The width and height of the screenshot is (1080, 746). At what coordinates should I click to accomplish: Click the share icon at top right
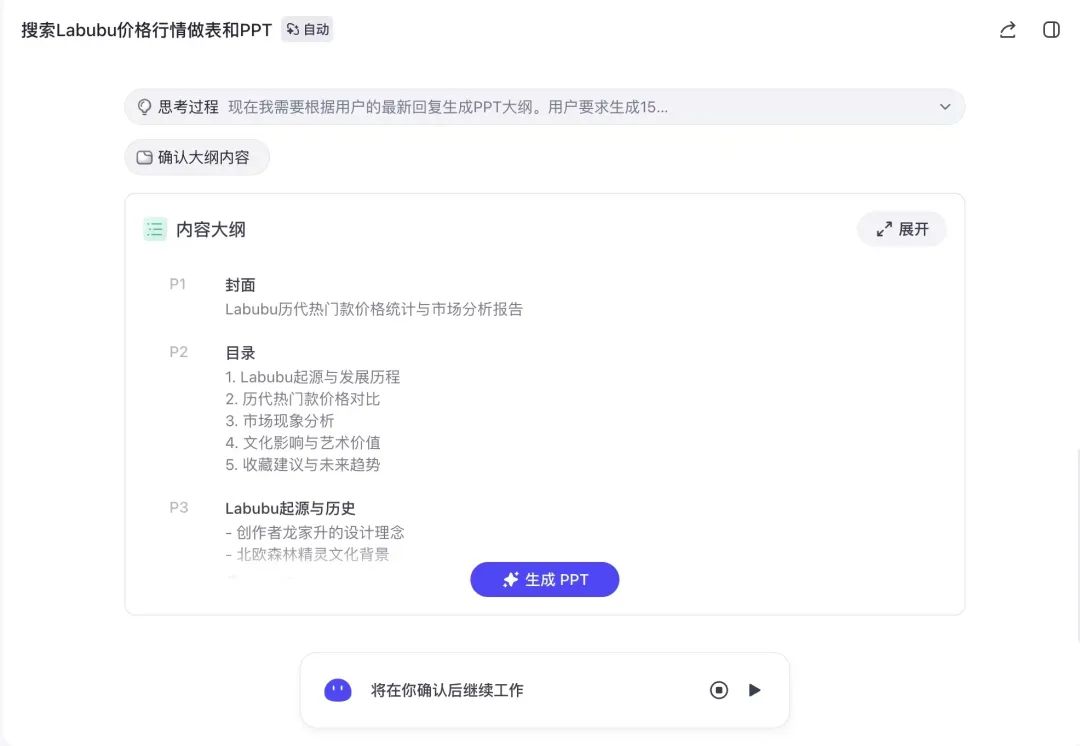tap(1008, 30)
